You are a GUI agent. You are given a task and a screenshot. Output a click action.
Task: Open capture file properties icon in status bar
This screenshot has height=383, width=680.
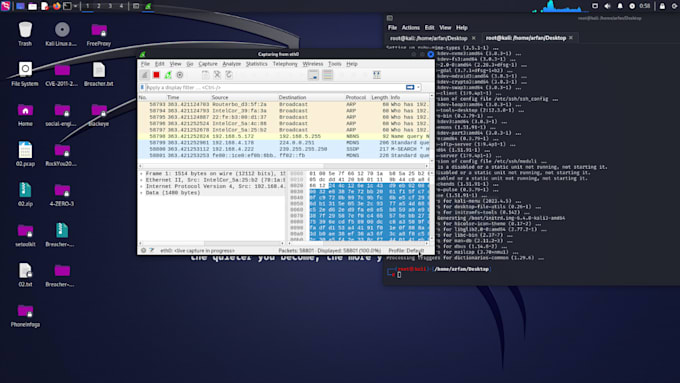[152, 251]
